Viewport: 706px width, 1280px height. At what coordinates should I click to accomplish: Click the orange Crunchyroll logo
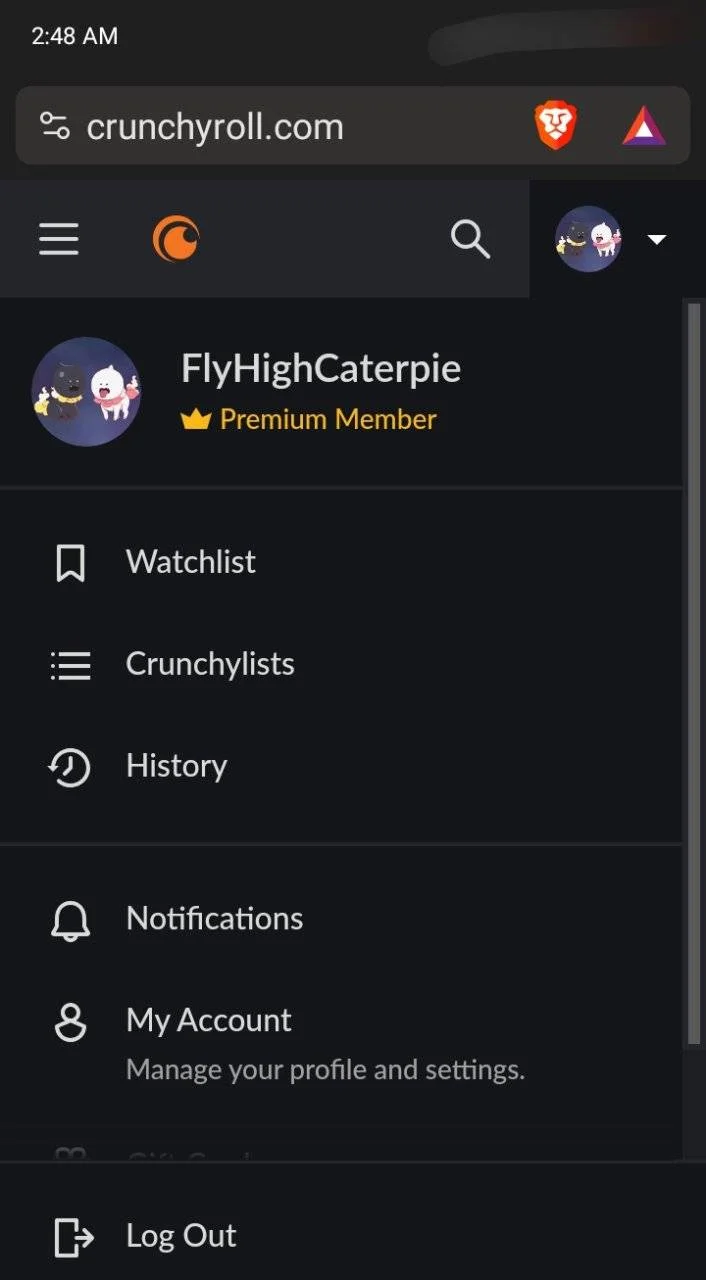176,239
